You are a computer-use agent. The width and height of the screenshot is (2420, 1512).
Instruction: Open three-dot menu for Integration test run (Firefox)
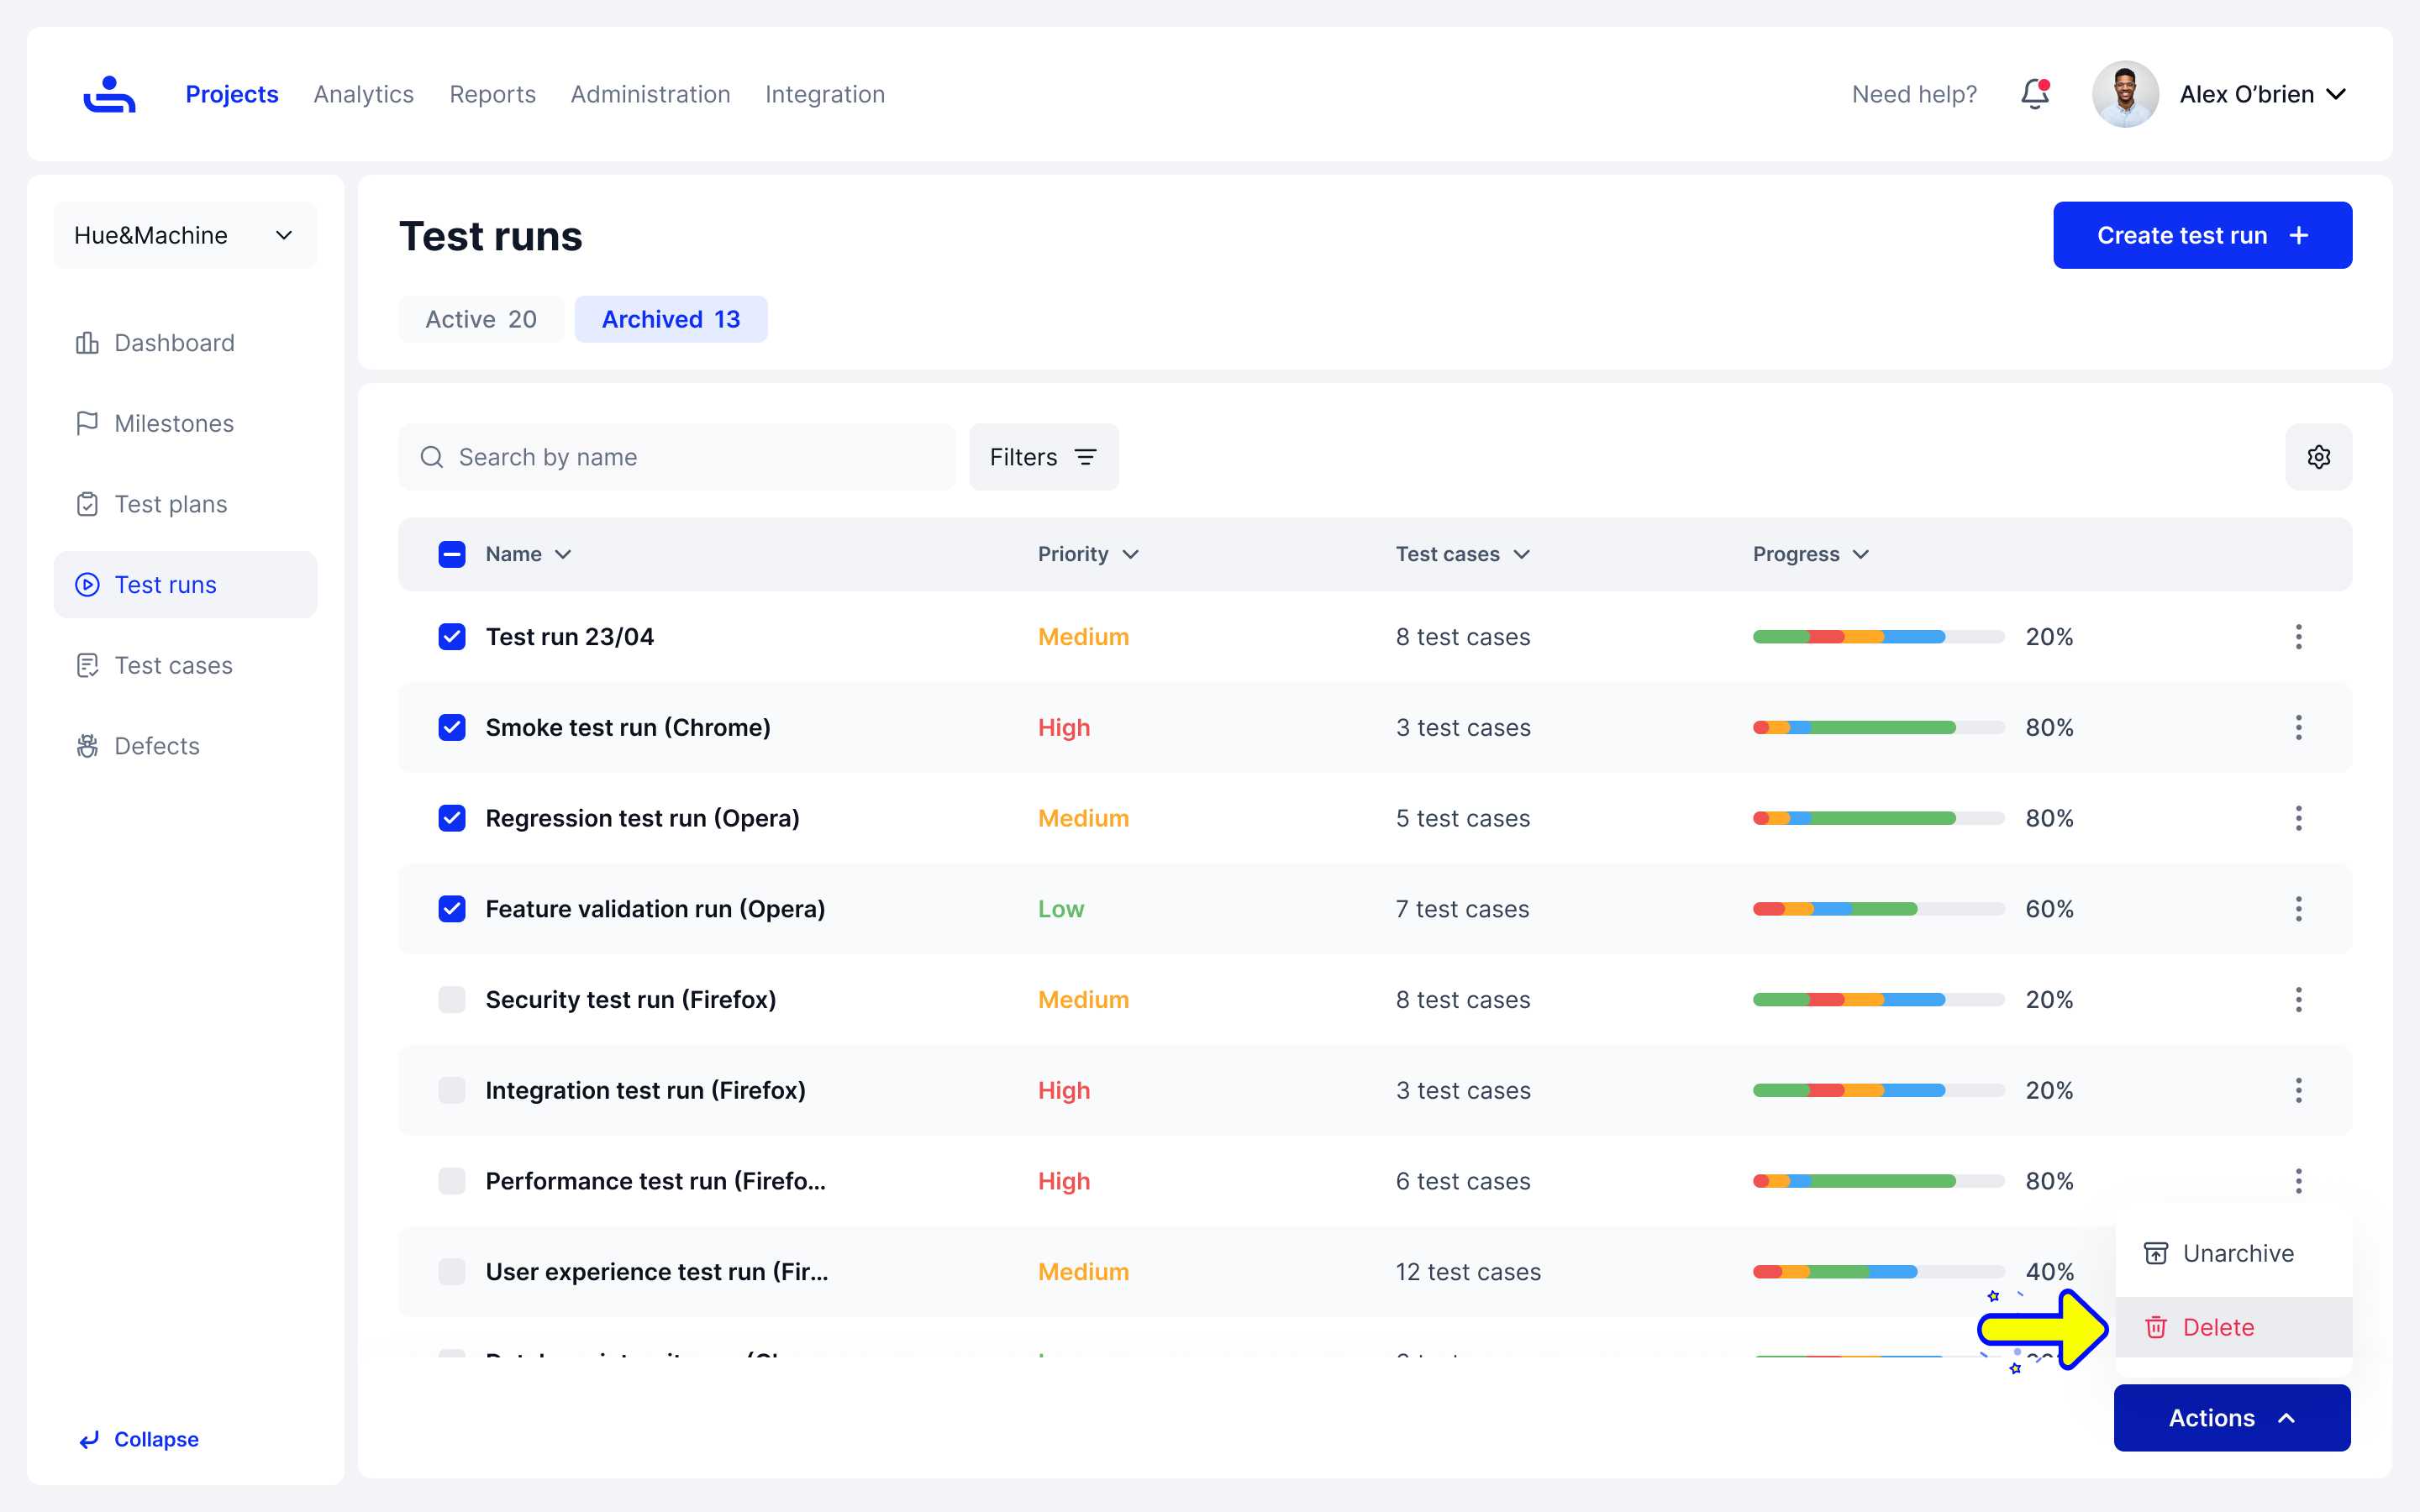click(2298, 1090)
